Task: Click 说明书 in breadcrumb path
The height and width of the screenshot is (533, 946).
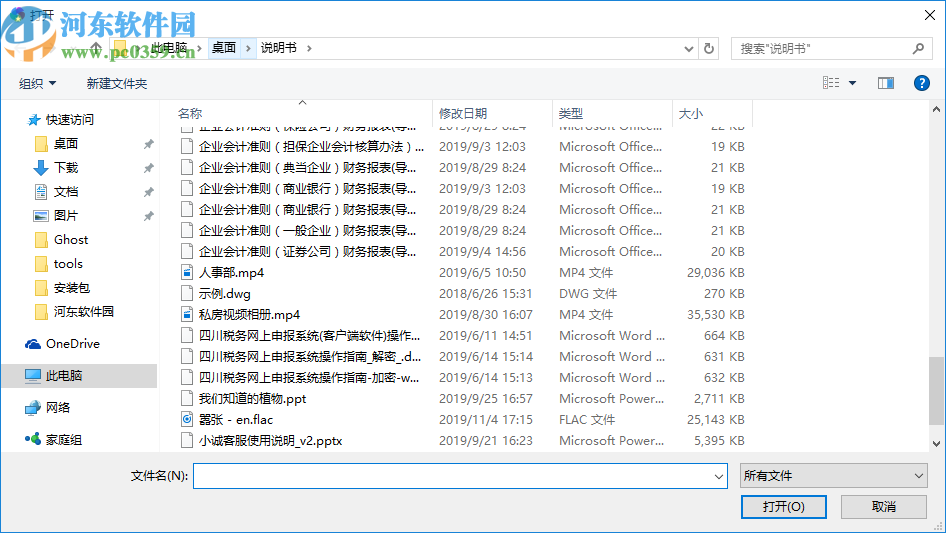Action: (x=278, y=48)
